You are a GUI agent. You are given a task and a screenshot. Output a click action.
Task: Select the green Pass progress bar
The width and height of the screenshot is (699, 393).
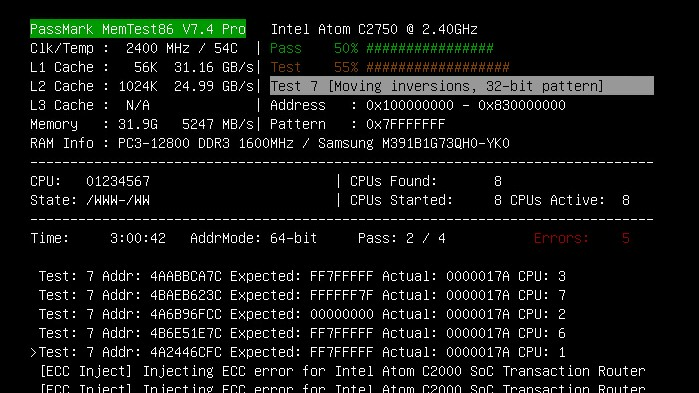pyautogui.click(x=430, y=48)
